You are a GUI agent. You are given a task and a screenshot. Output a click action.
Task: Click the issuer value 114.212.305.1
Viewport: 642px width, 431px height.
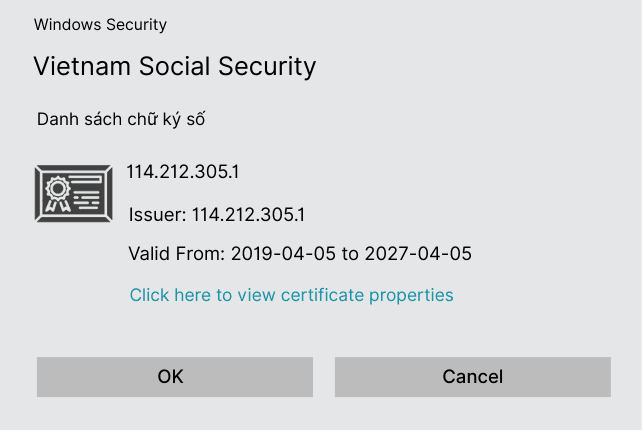249,215
